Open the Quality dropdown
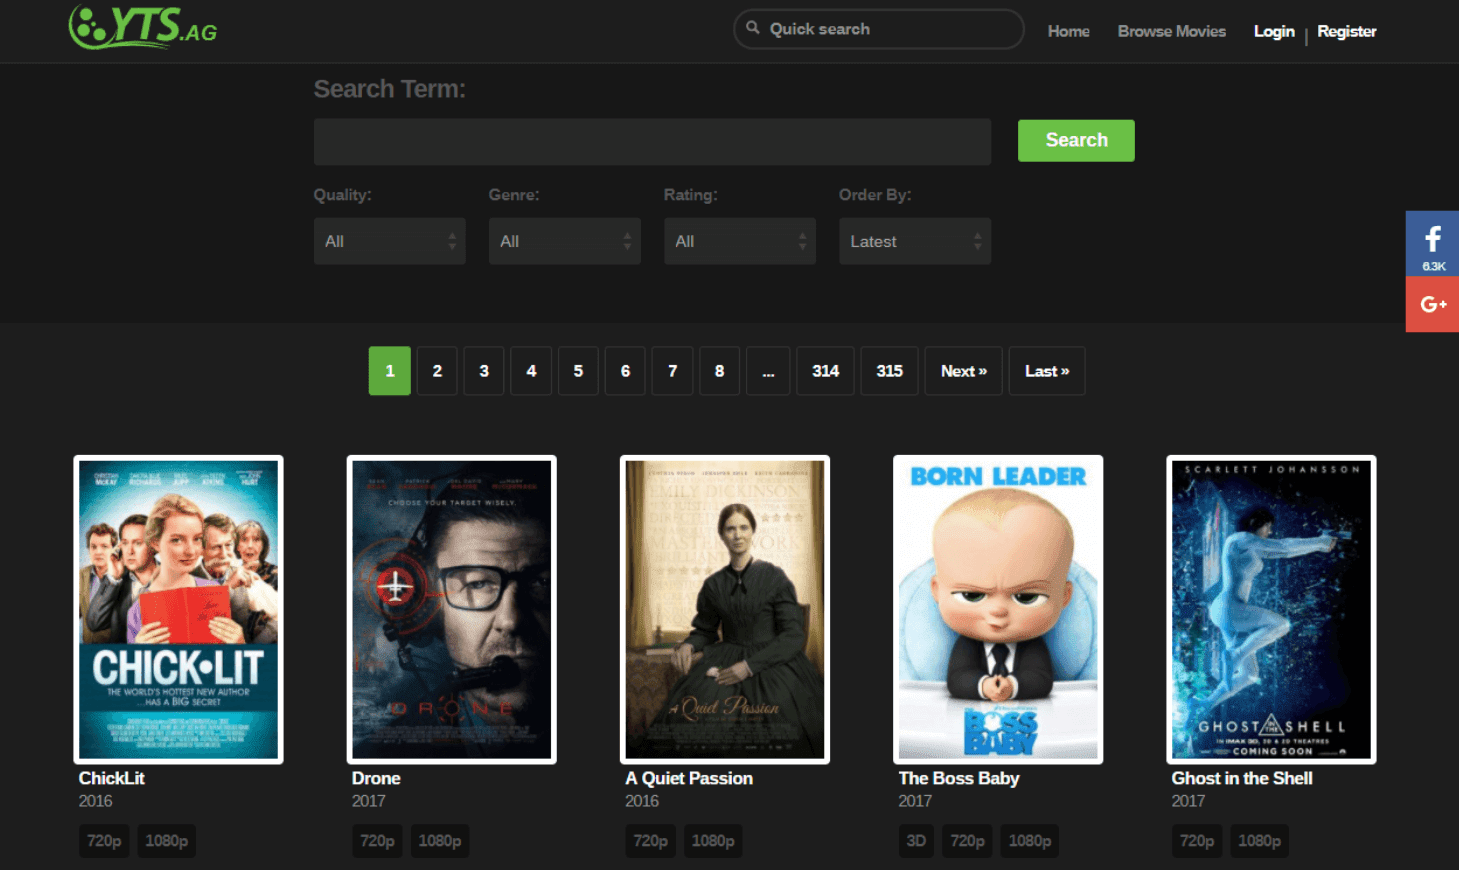 click(x=390, y=241)
